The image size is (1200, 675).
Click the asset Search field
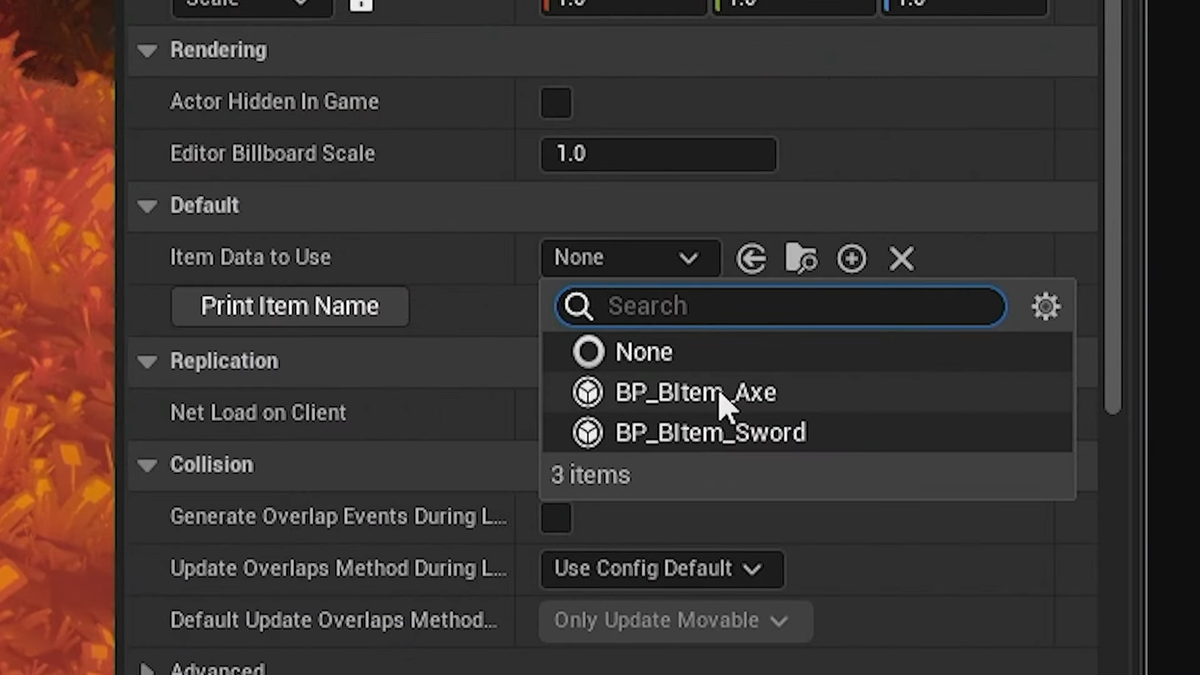[781, 306]
